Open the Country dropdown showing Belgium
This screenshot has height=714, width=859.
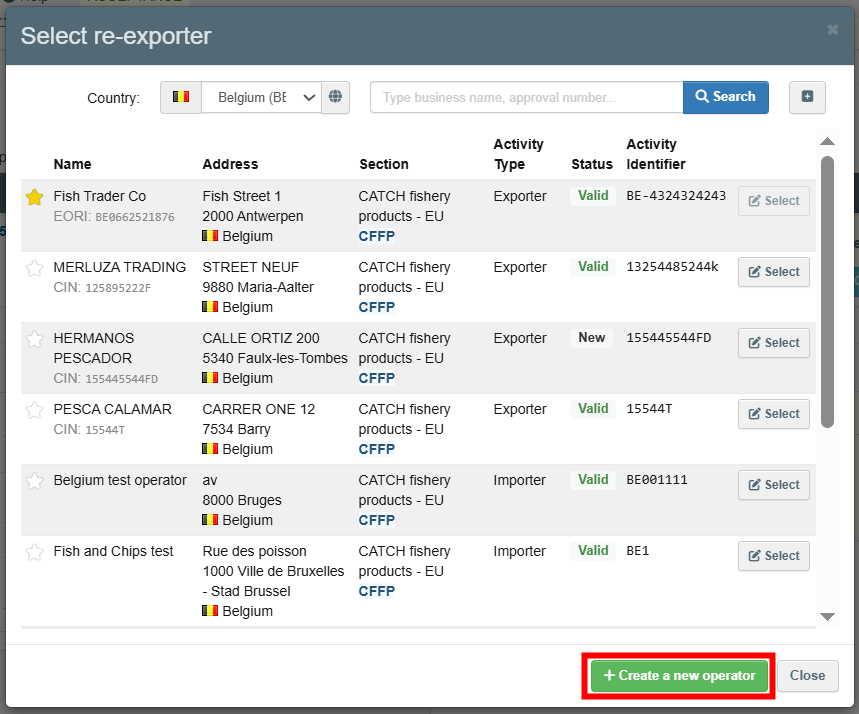261,97
